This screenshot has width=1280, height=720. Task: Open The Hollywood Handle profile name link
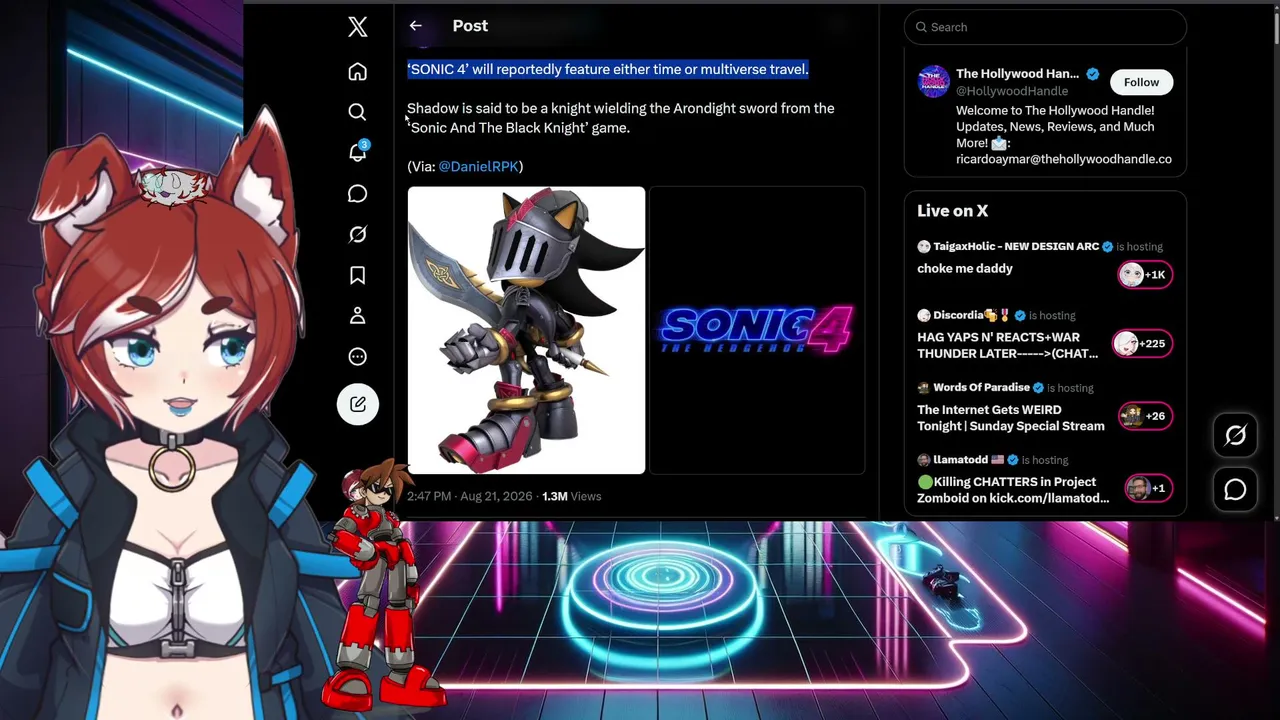[x=1017, y=74]
